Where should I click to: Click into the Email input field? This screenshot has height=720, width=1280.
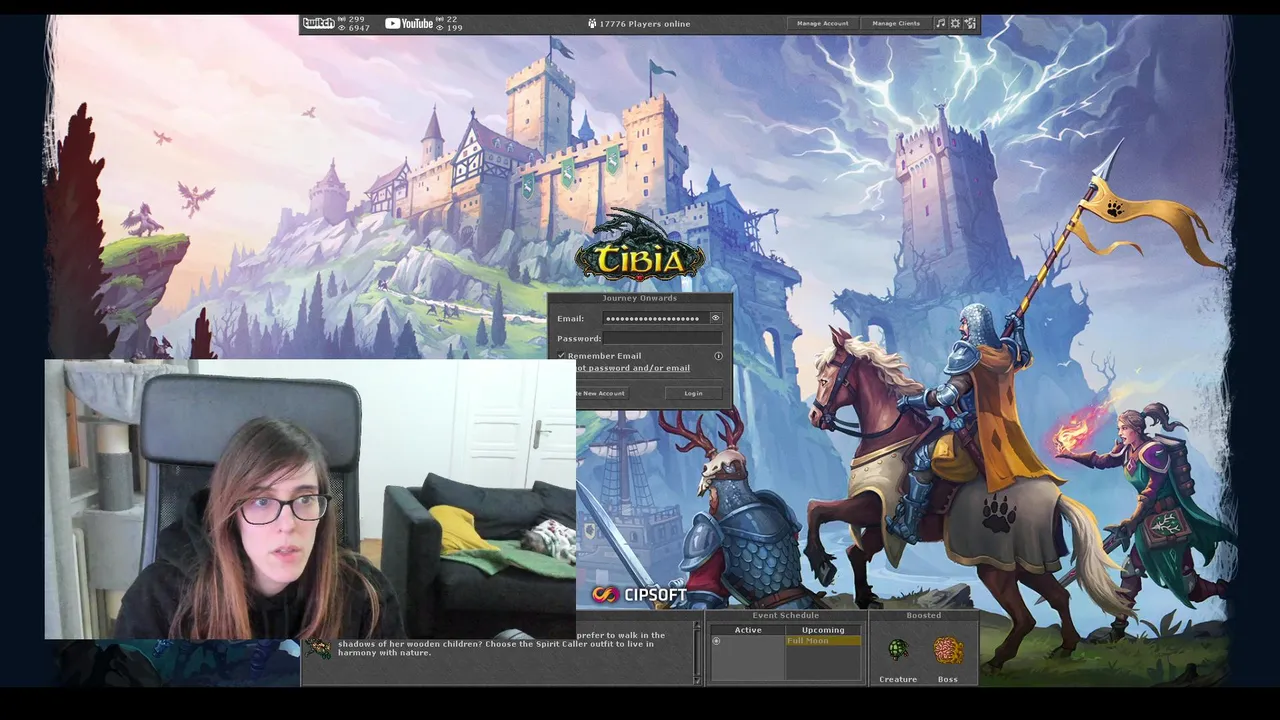pos(655,318)
